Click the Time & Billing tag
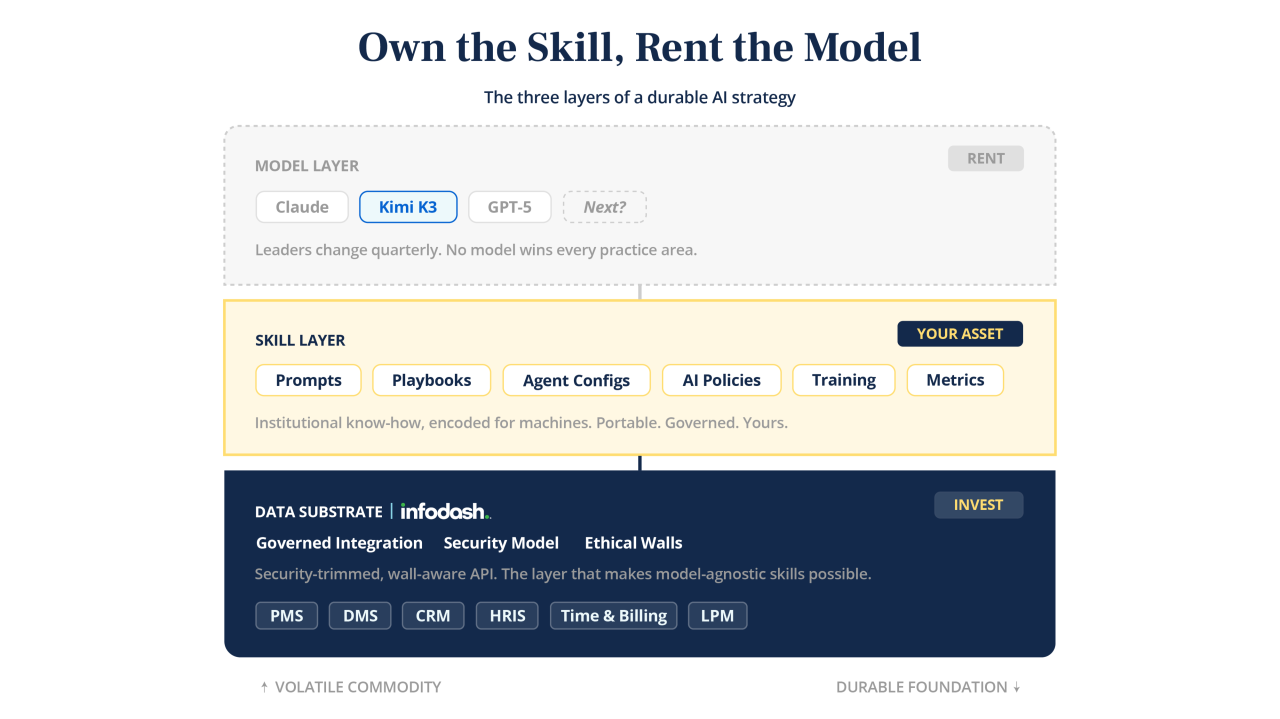This screenshot has height=719, width=1280. (614, 615)
